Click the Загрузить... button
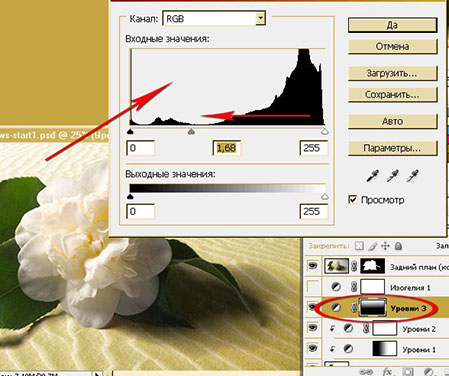The image size is (449, 376). tap(392, 73)
